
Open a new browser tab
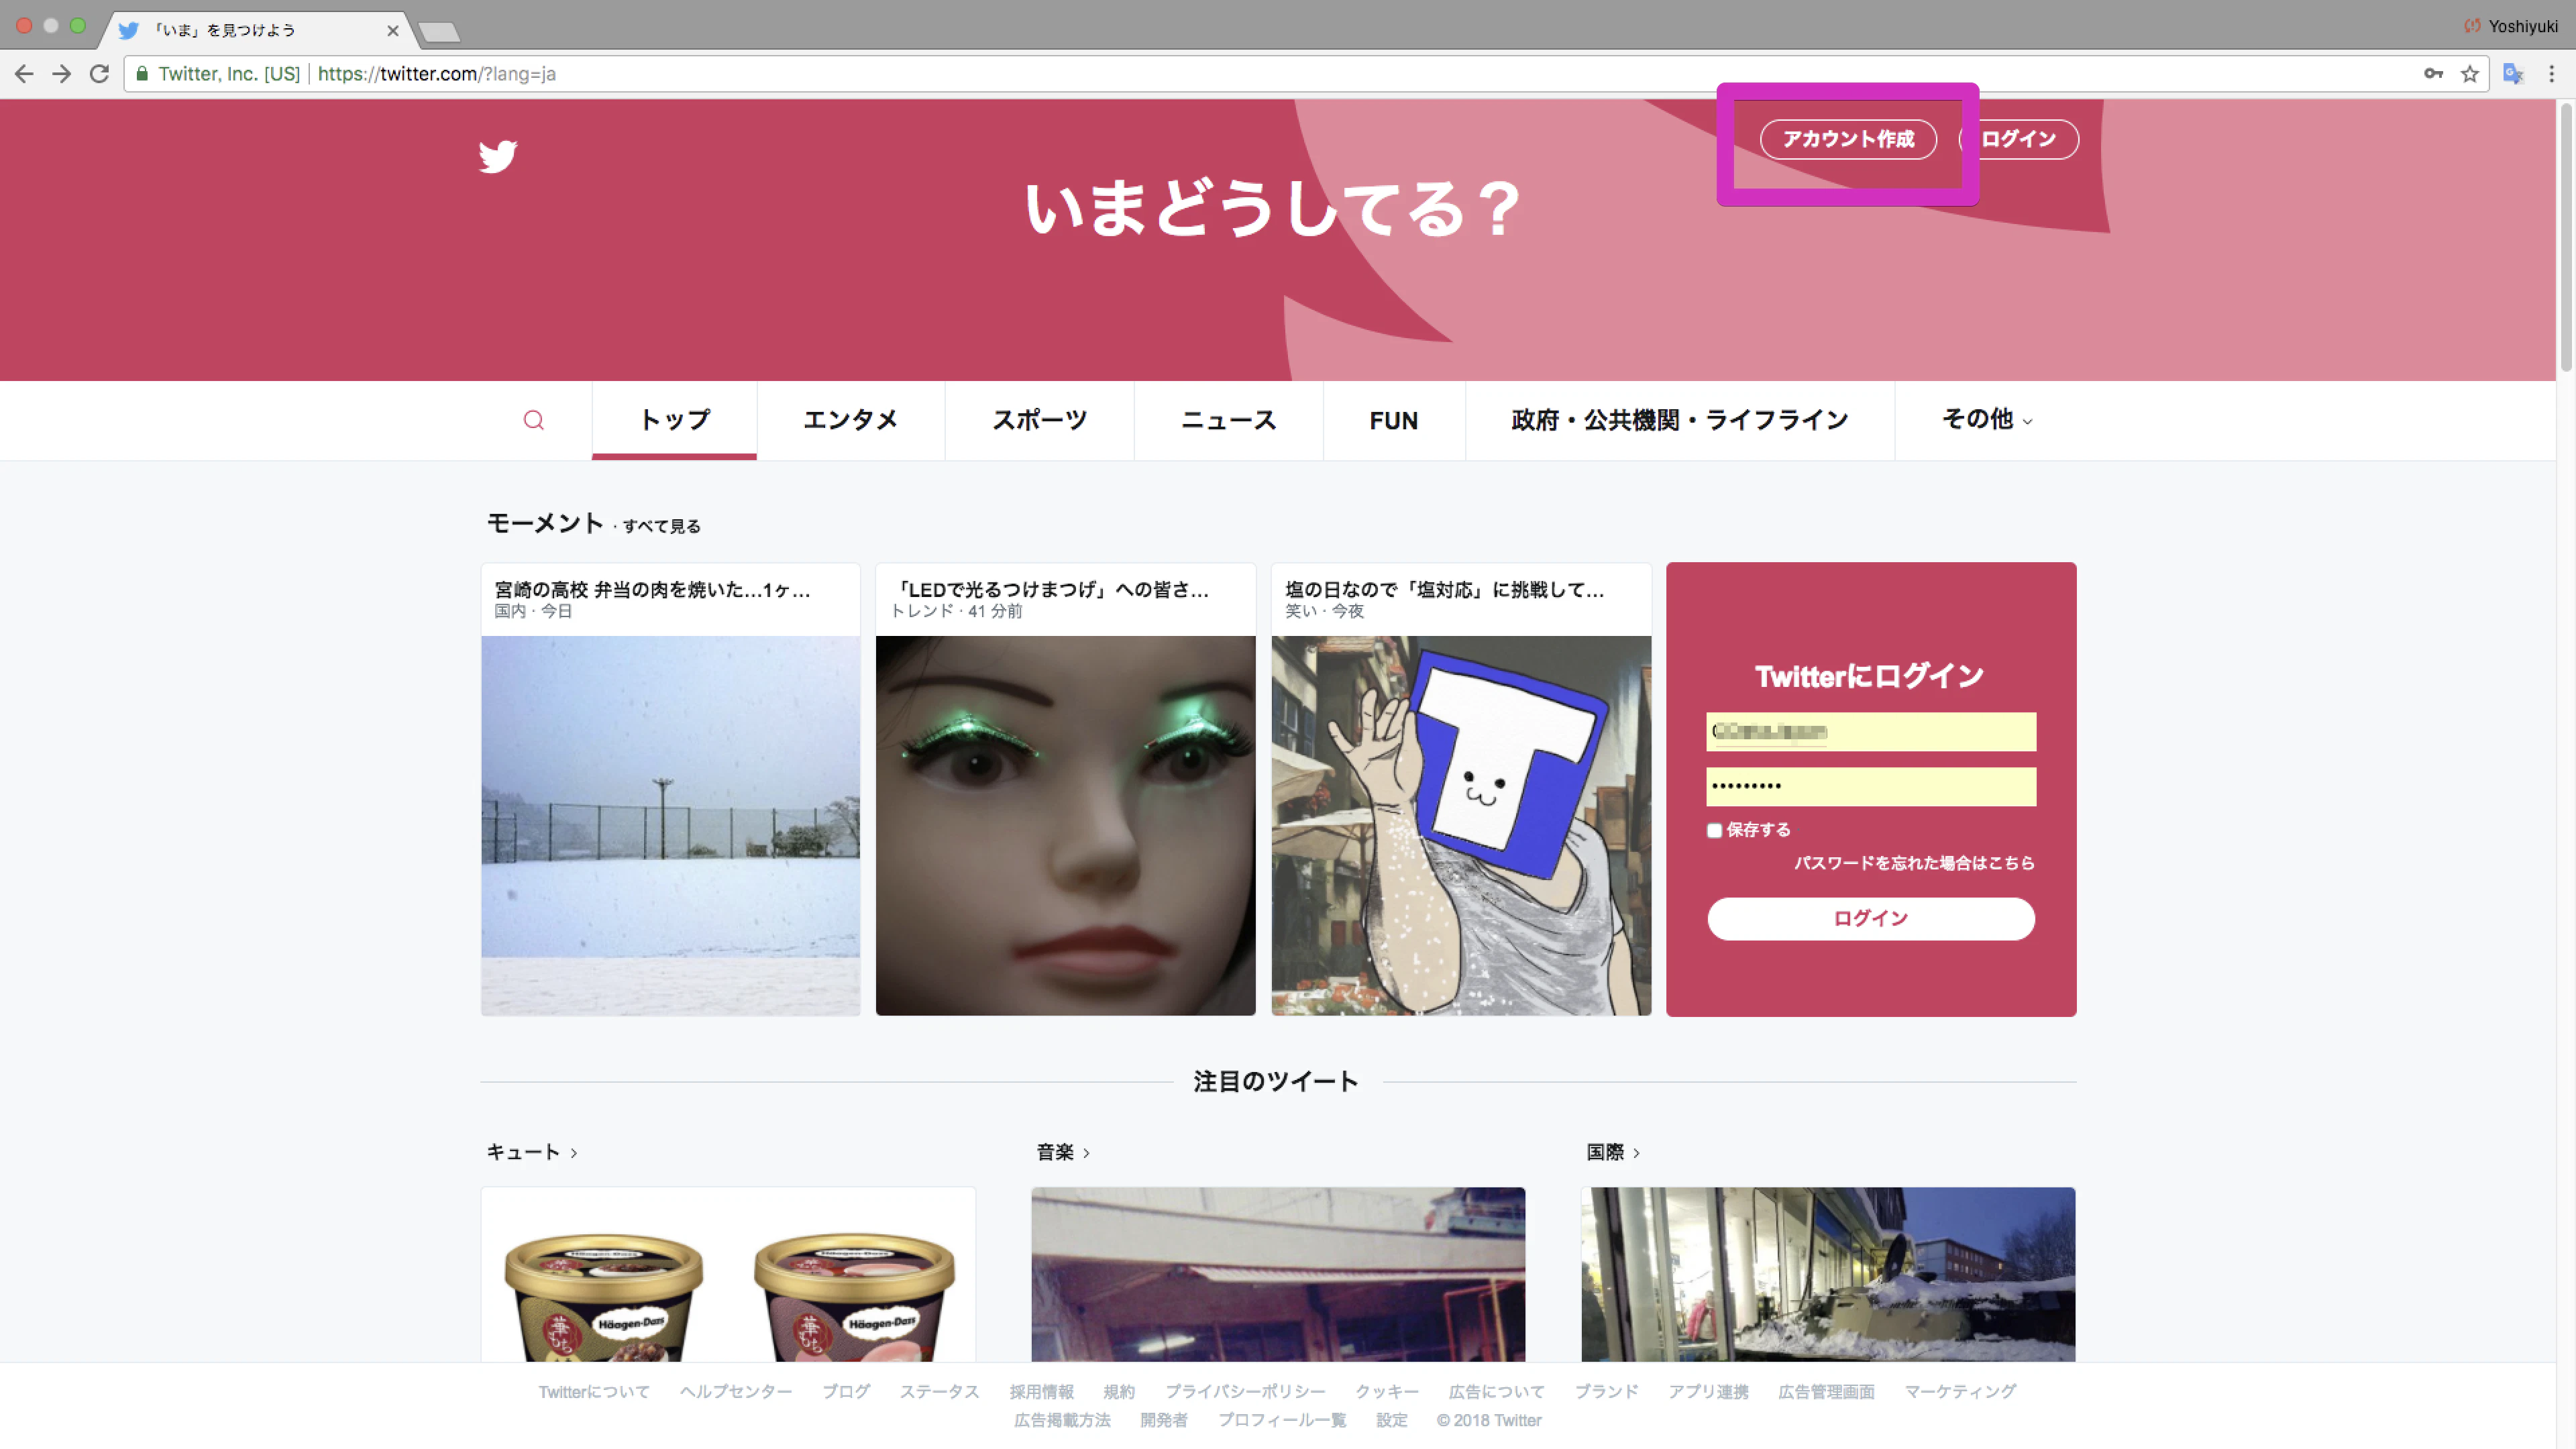(439, 32)
